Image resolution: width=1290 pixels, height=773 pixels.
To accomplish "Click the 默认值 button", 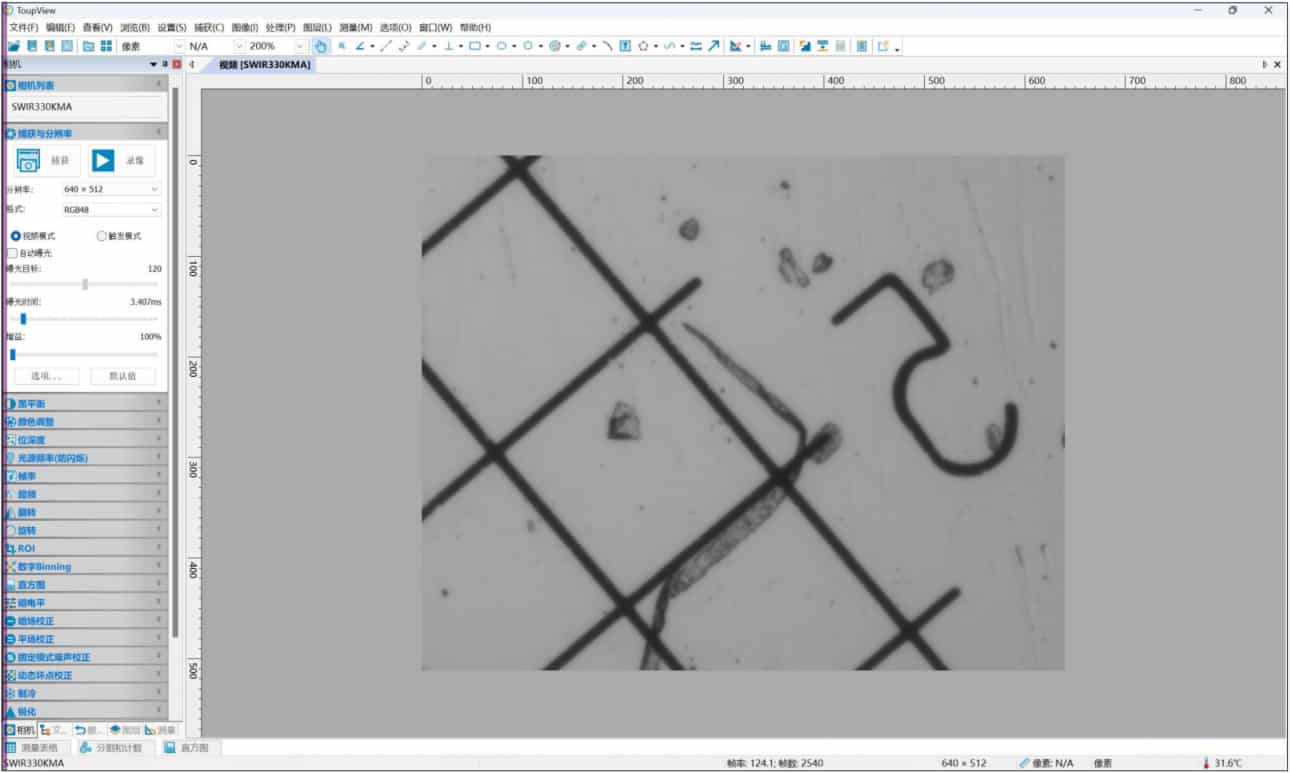I will pyautogui.click(x=123, y=376).
